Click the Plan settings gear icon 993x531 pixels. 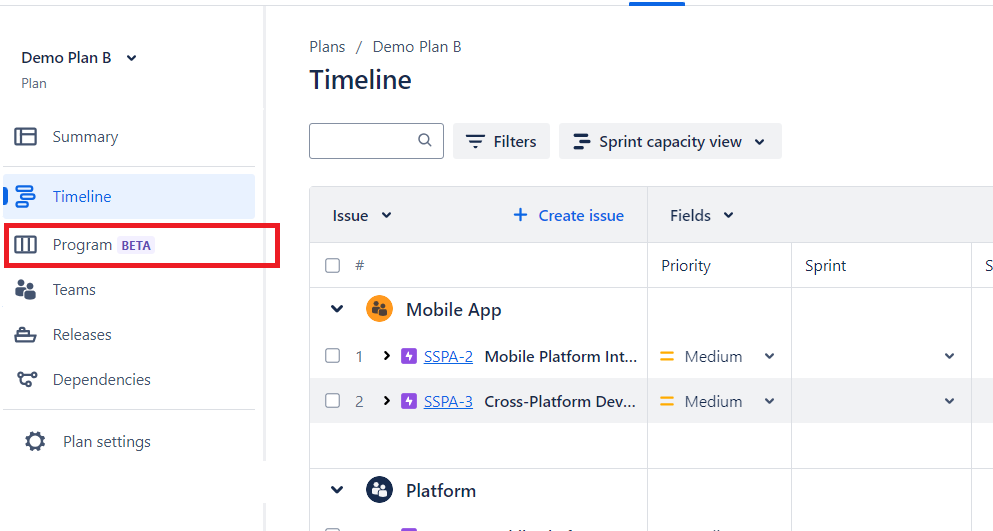pyautogui.click(x=35, y=442)
